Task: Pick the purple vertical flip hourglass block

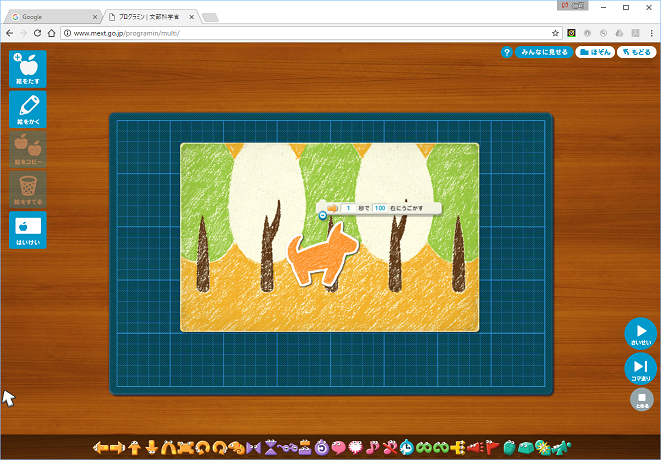Action: point(271,447)
